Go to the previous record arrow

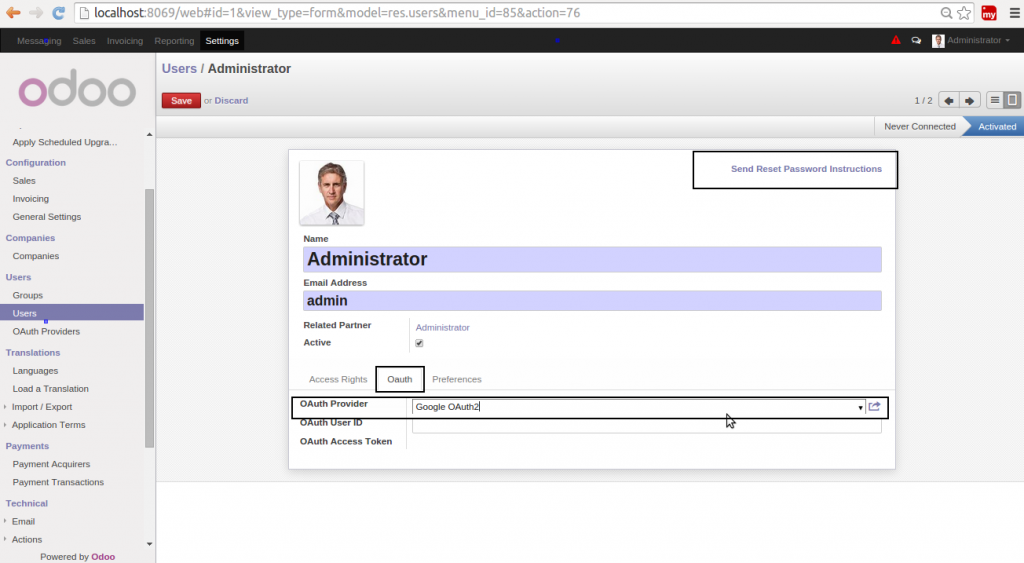coord(949,101)
